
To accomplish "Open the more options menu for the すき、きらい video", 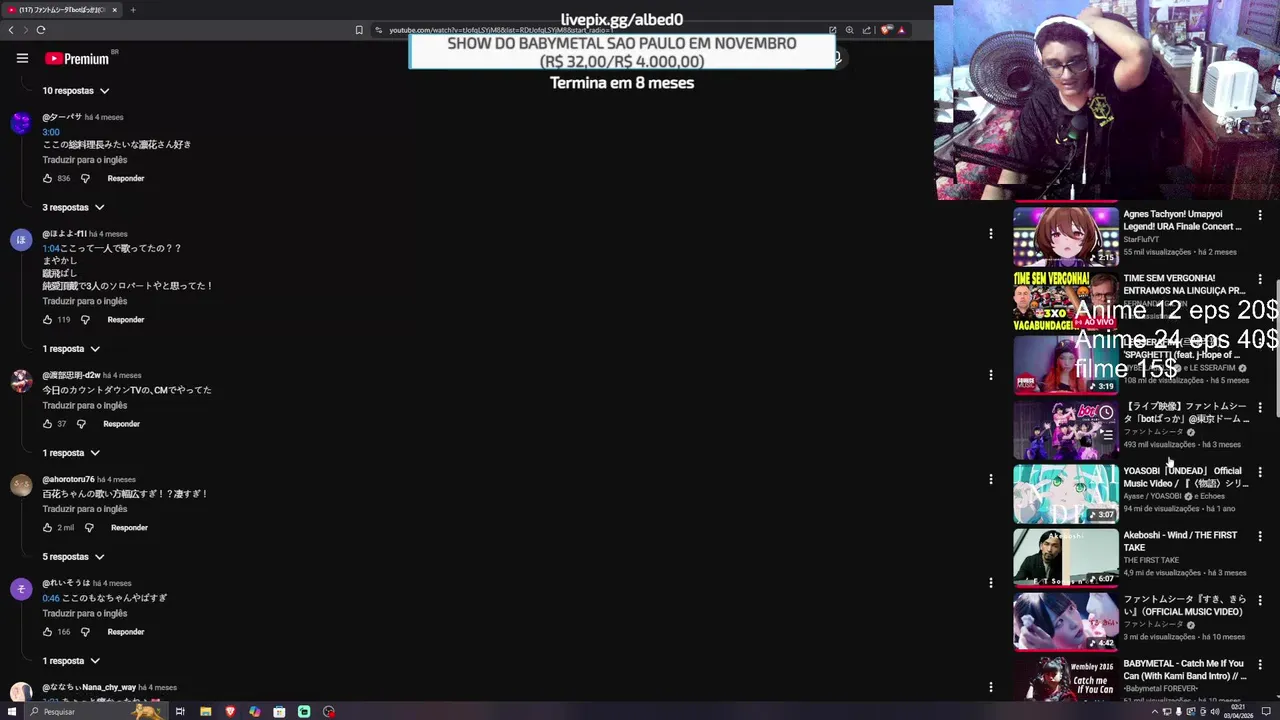I will 1260,600.
